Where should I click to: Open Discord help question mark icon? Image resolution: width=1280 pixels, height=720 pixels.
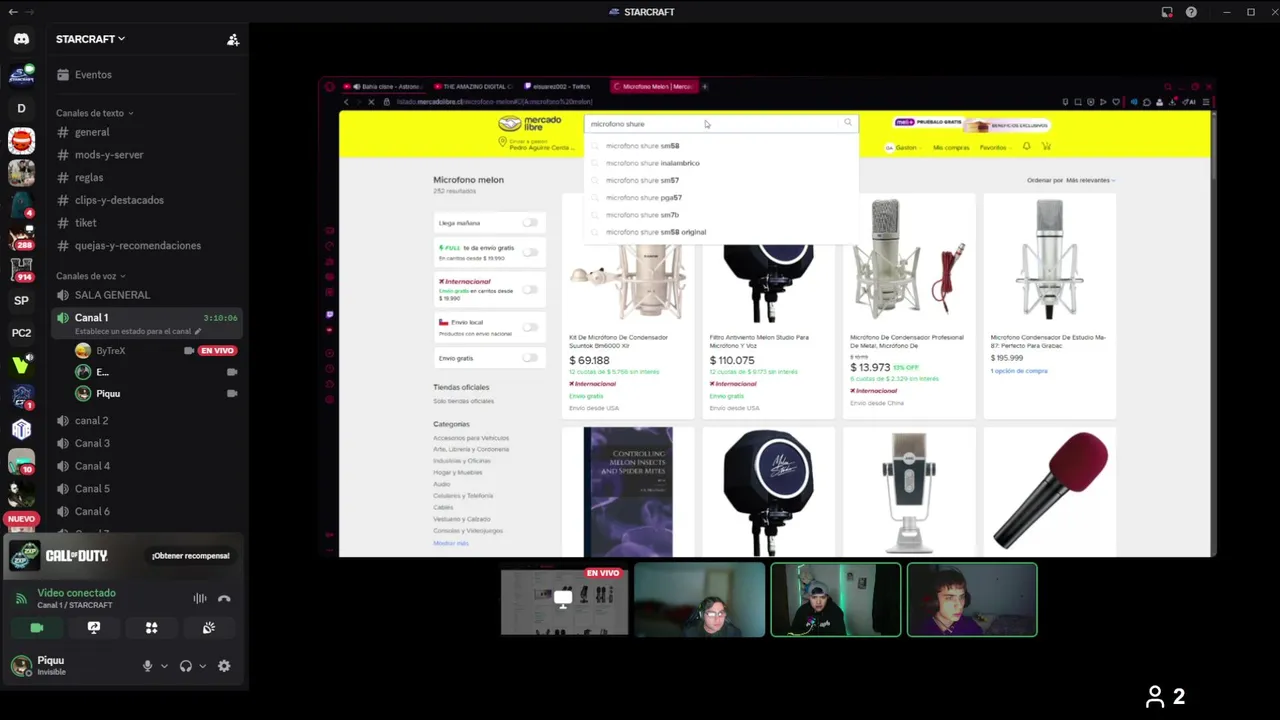pos(1191,12)
